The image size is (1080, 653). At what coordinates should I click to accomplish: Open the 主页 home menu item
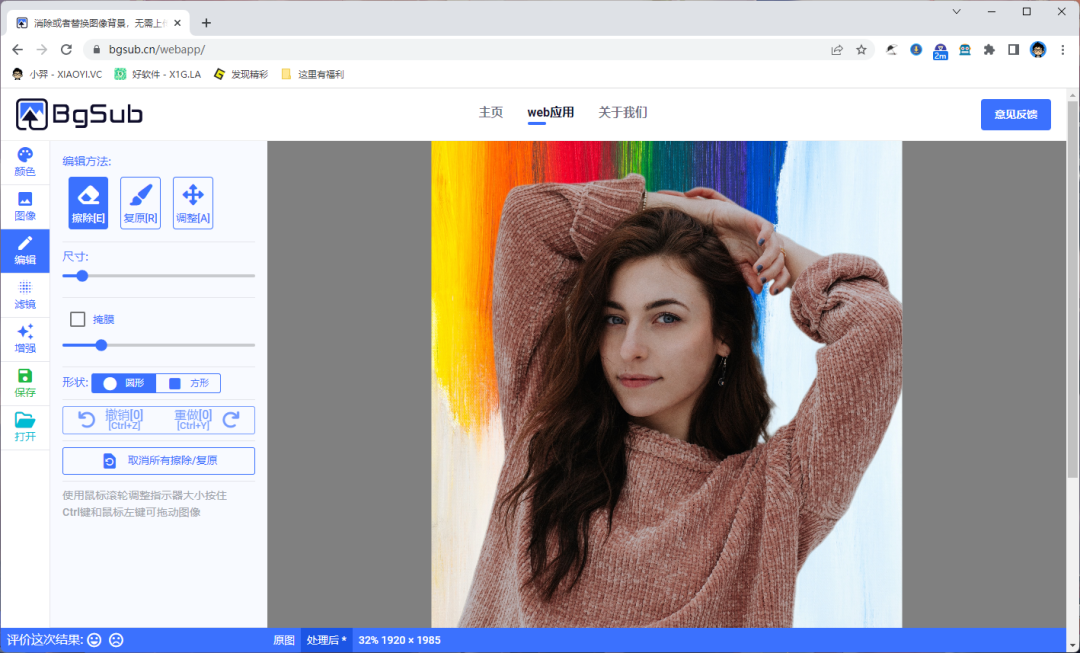coord(491,112)
